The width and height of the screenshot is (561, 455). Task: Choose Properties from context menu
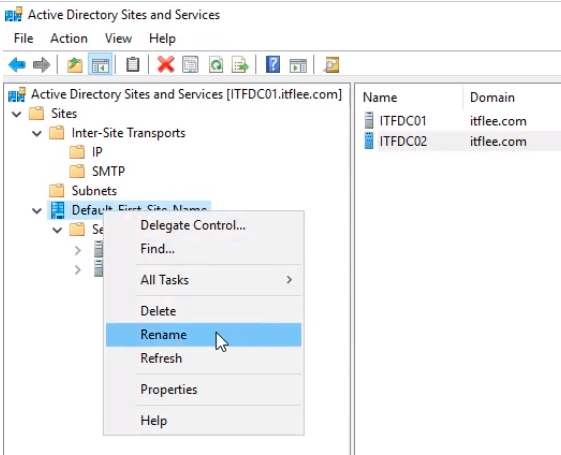point(204,389)
